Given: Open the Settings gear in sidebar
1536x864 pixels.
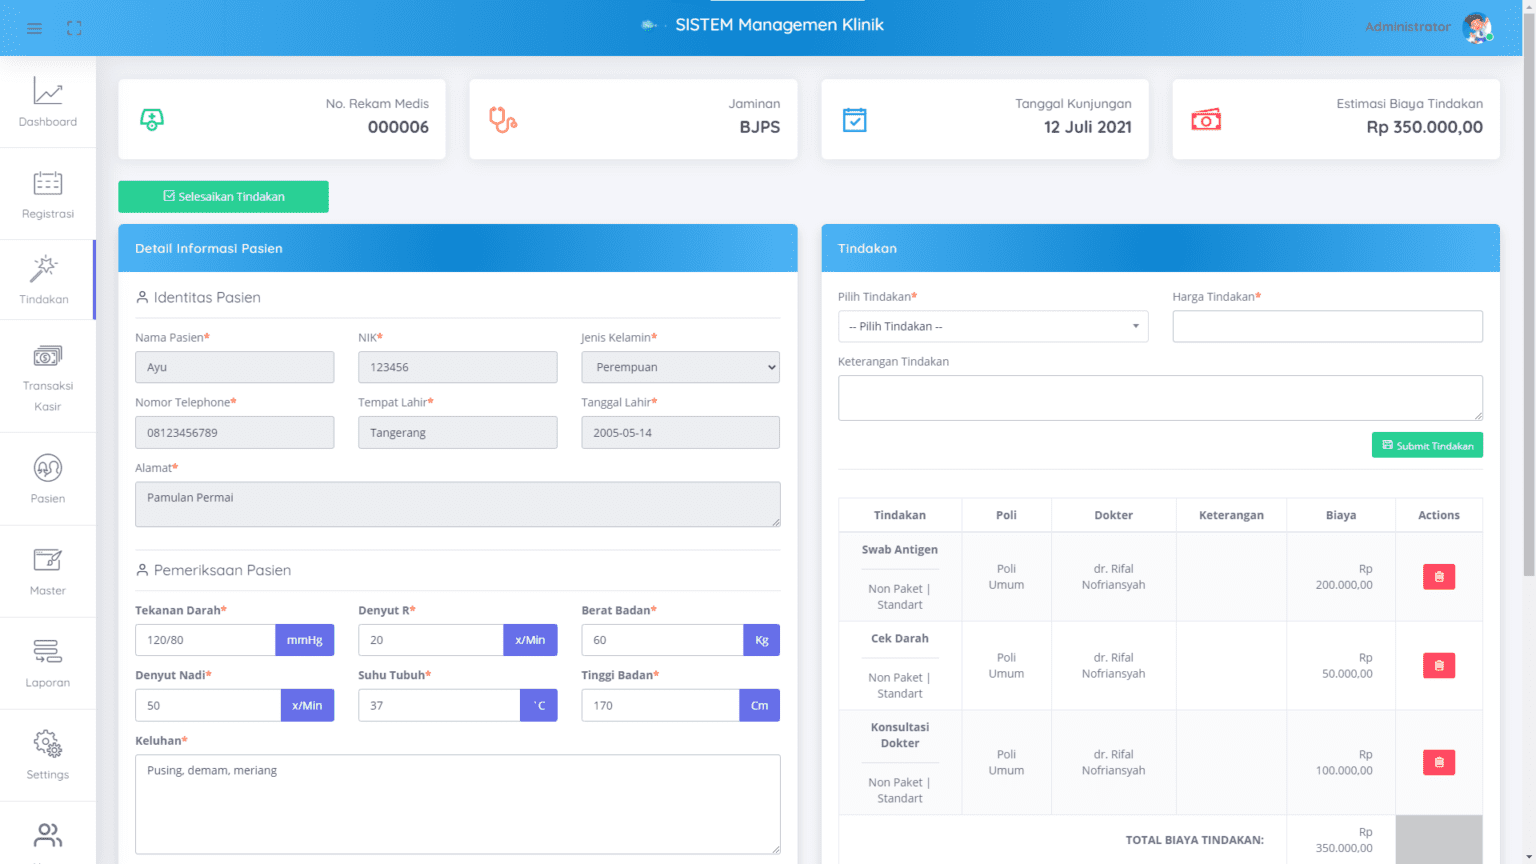Looking at the screenshot, I should point(48,754).
